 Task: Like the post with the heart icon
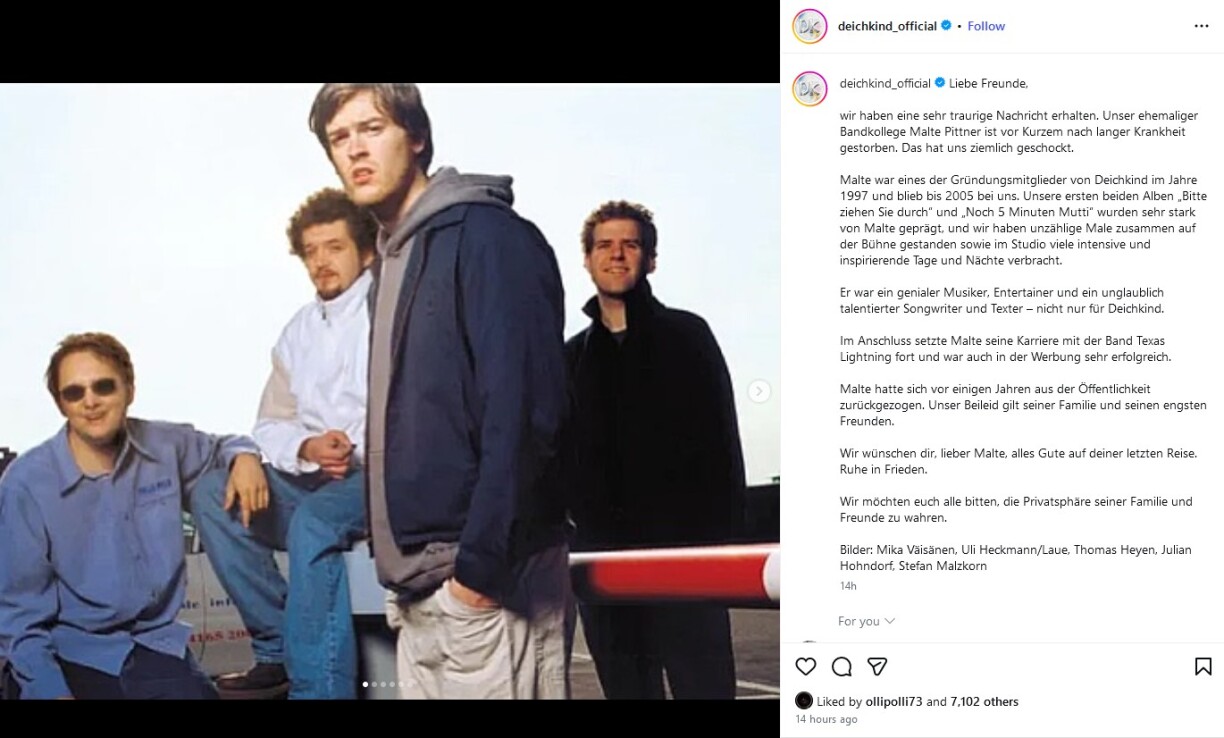coord(805,666)
